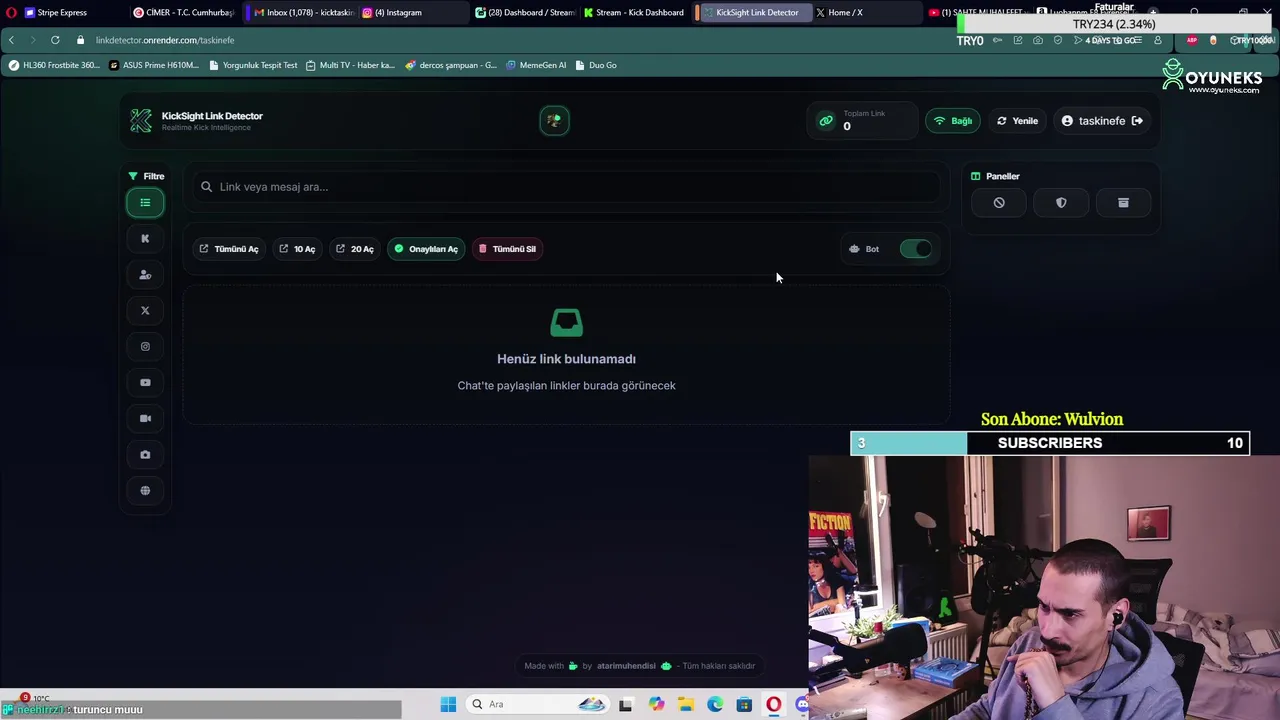Switch to the CIMER browser tab
This screenshot has height=720, width=1280.
tap(184, 12)
